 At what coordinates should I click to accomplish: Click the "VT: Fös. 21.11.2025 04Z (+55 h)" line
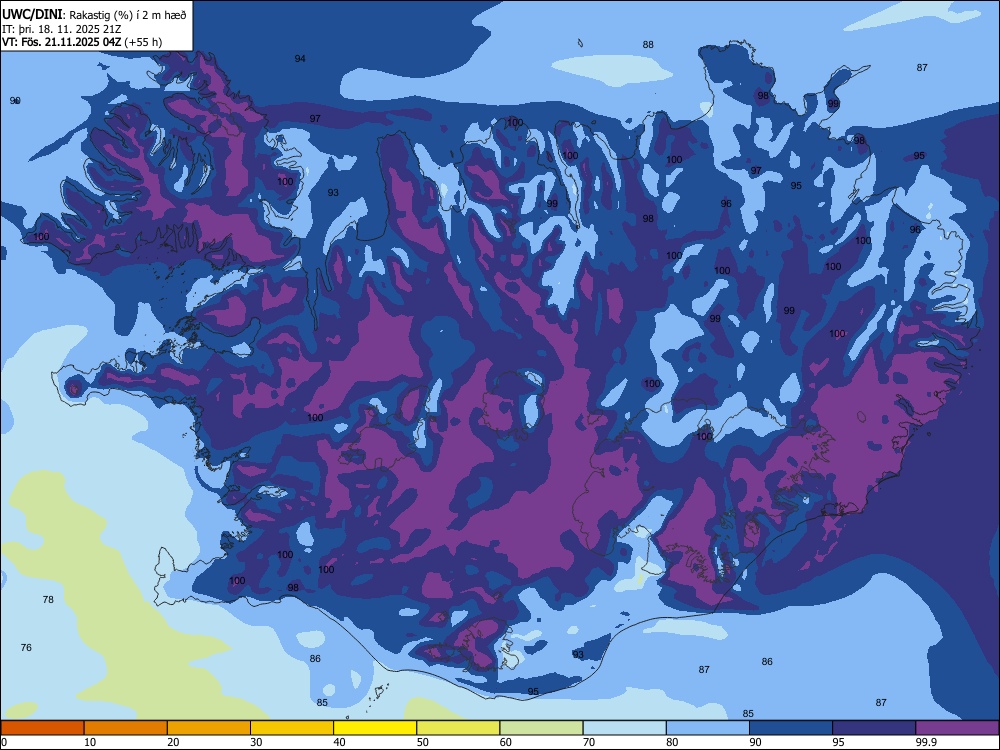82,42
